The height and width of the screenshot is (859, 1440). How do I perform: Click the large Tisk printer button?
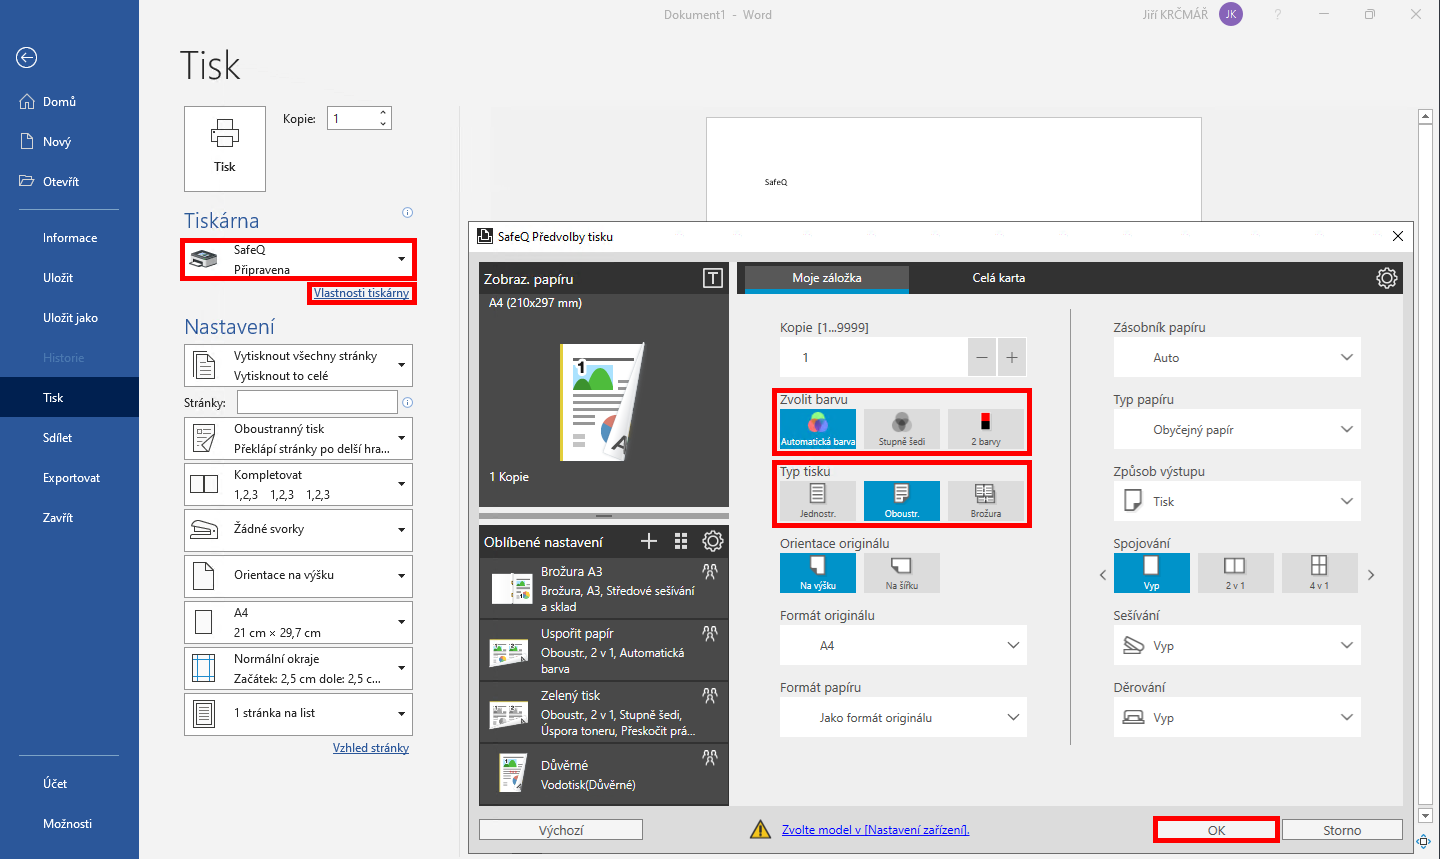coord(225,148)
